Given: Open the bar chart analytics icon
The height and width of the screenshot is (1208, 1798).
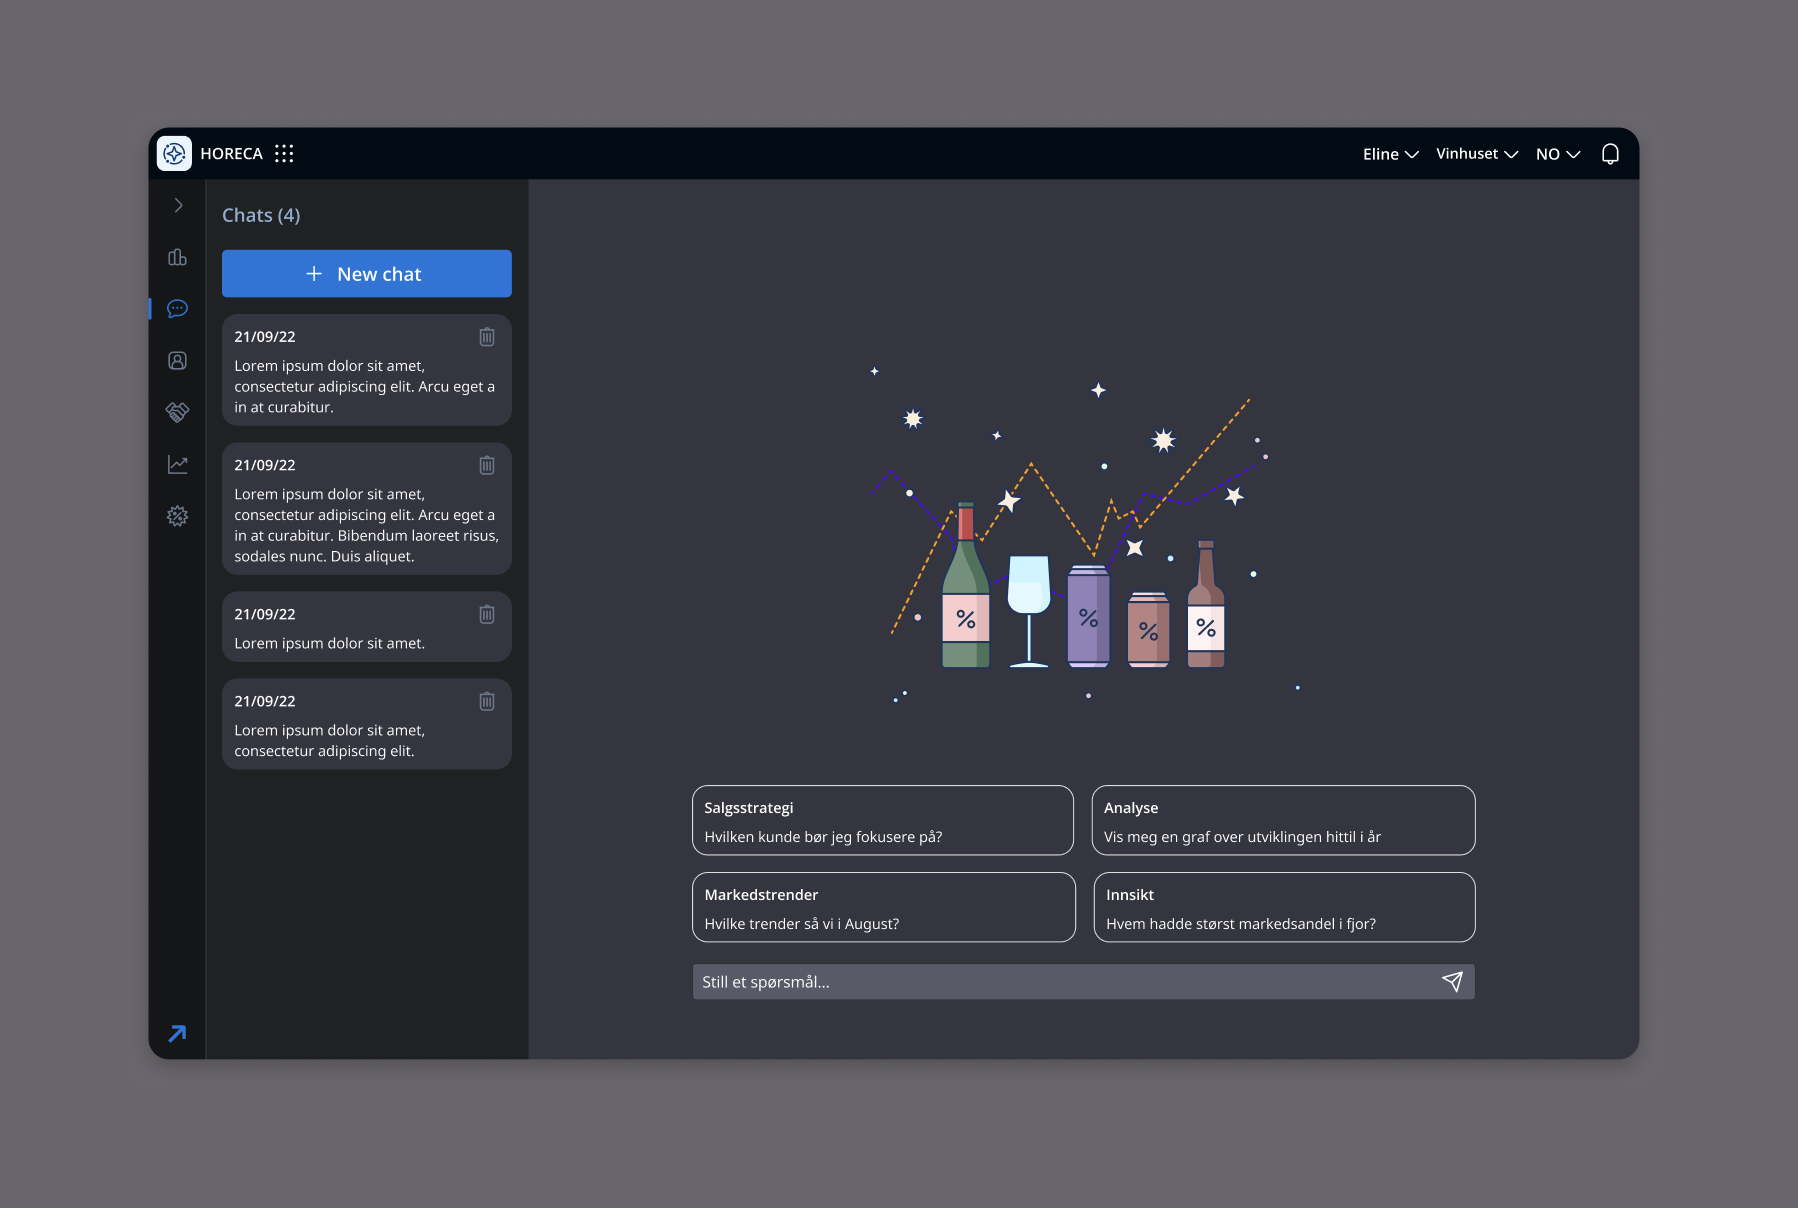Looking at the screenshot, I should [x=177, y=257].
